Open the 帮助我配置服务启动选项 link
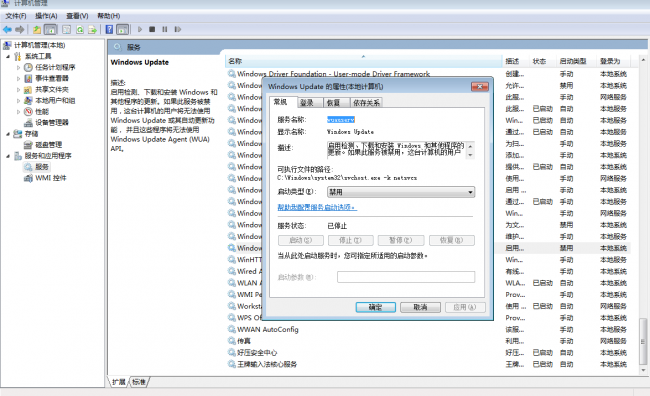 (x=317, y=207)
